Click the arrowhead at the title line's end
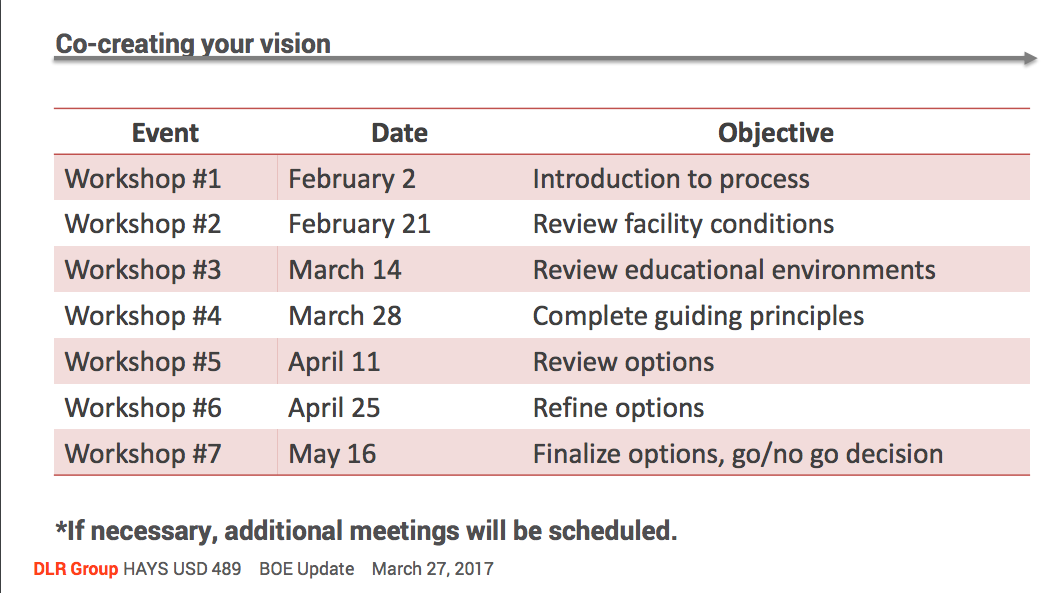The width and height of the screenshot is (1057, 593). pyautogui.click(x=1030, y=60)
